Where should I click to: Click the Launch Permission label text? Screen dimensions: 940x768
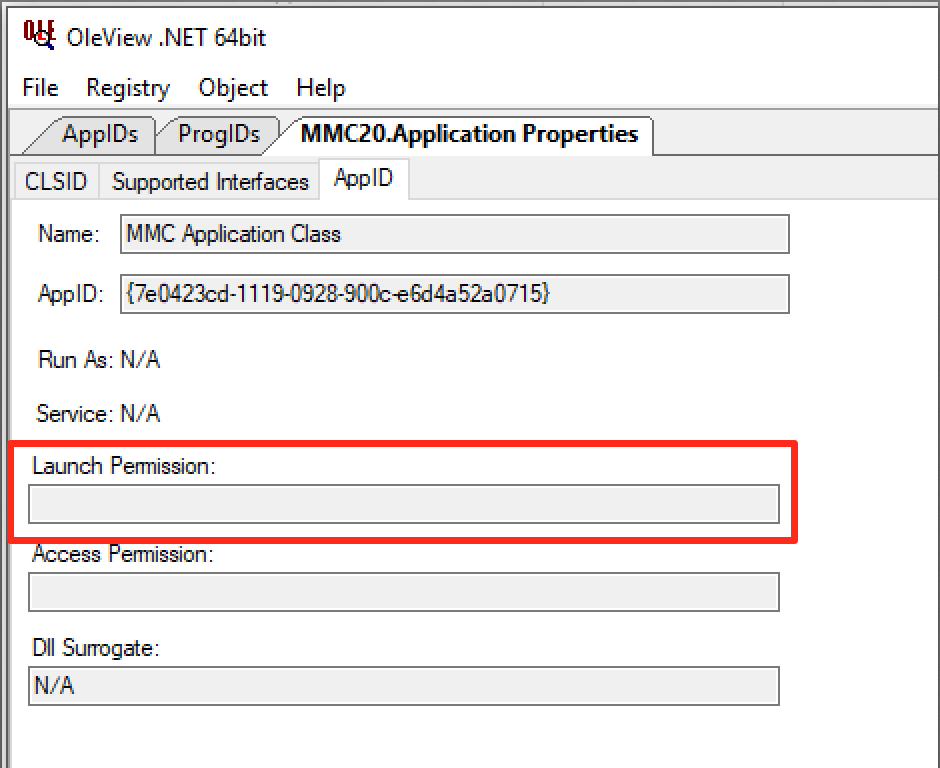pos(123,466)
